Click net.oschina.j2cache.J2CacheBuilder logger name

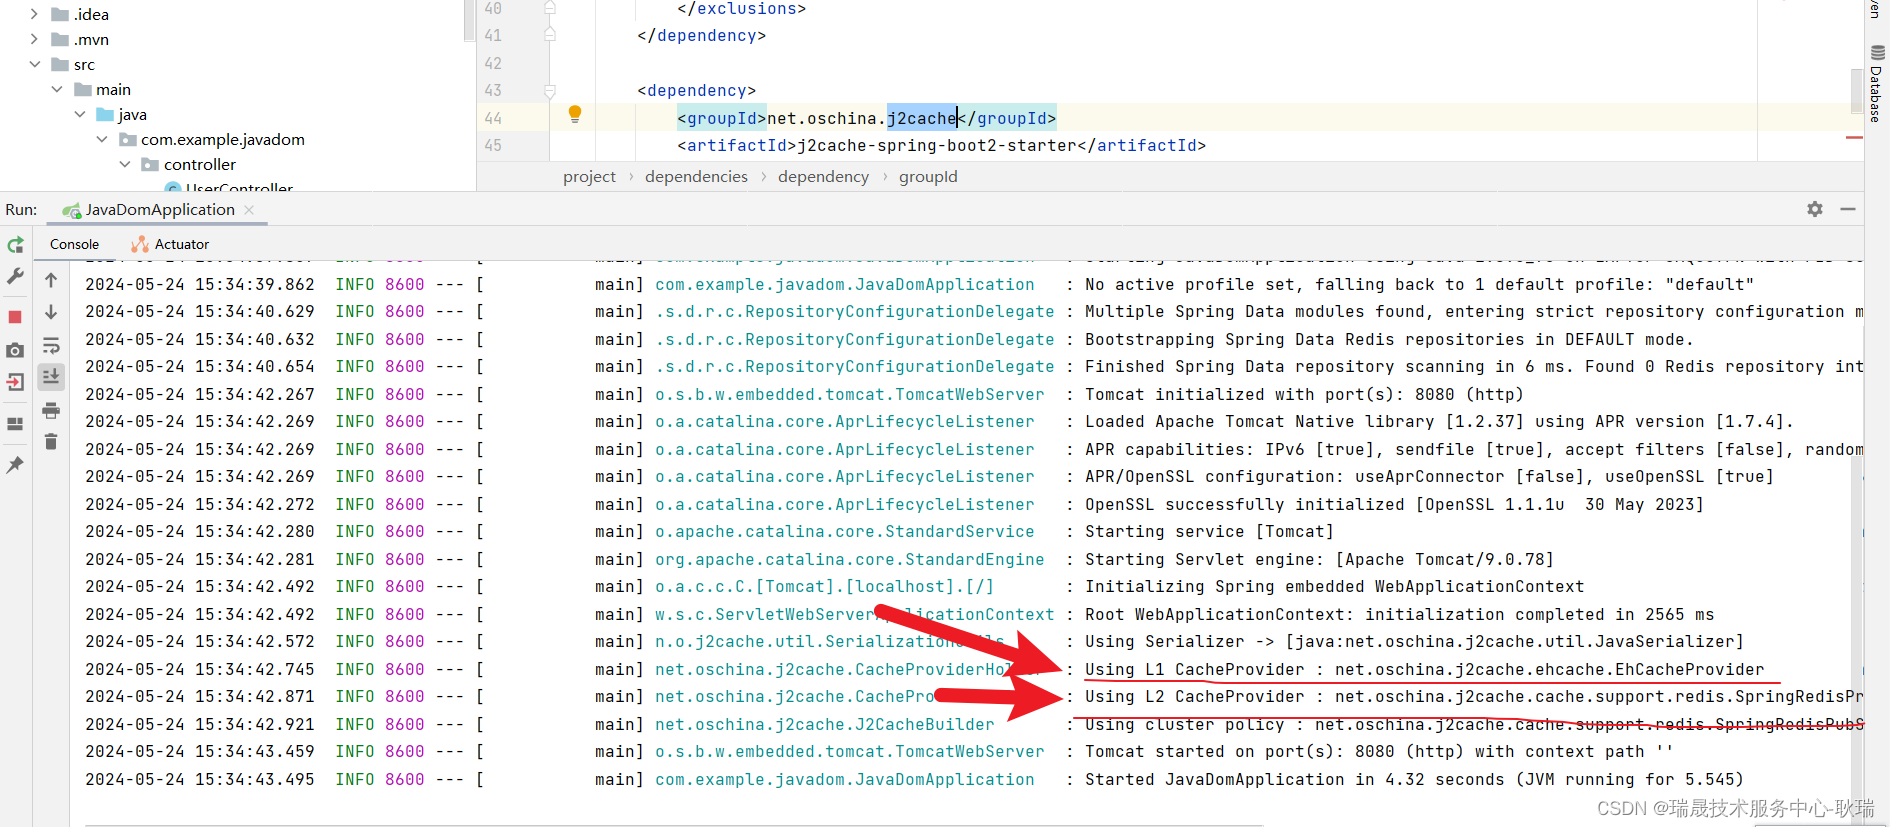coord(825,724)
